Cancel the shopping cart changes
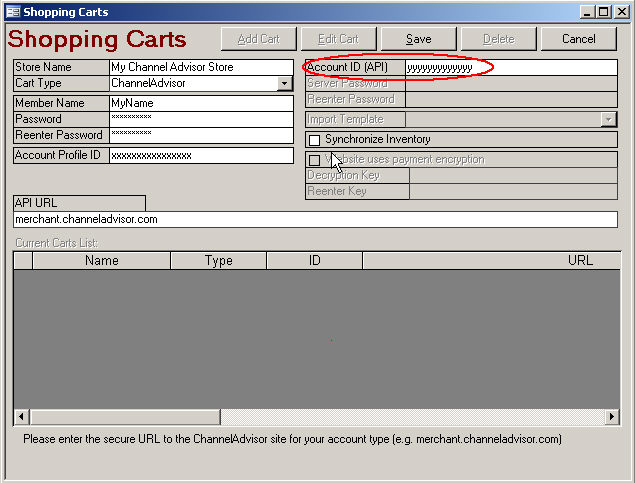635x483 pixels. click(579, 39)
